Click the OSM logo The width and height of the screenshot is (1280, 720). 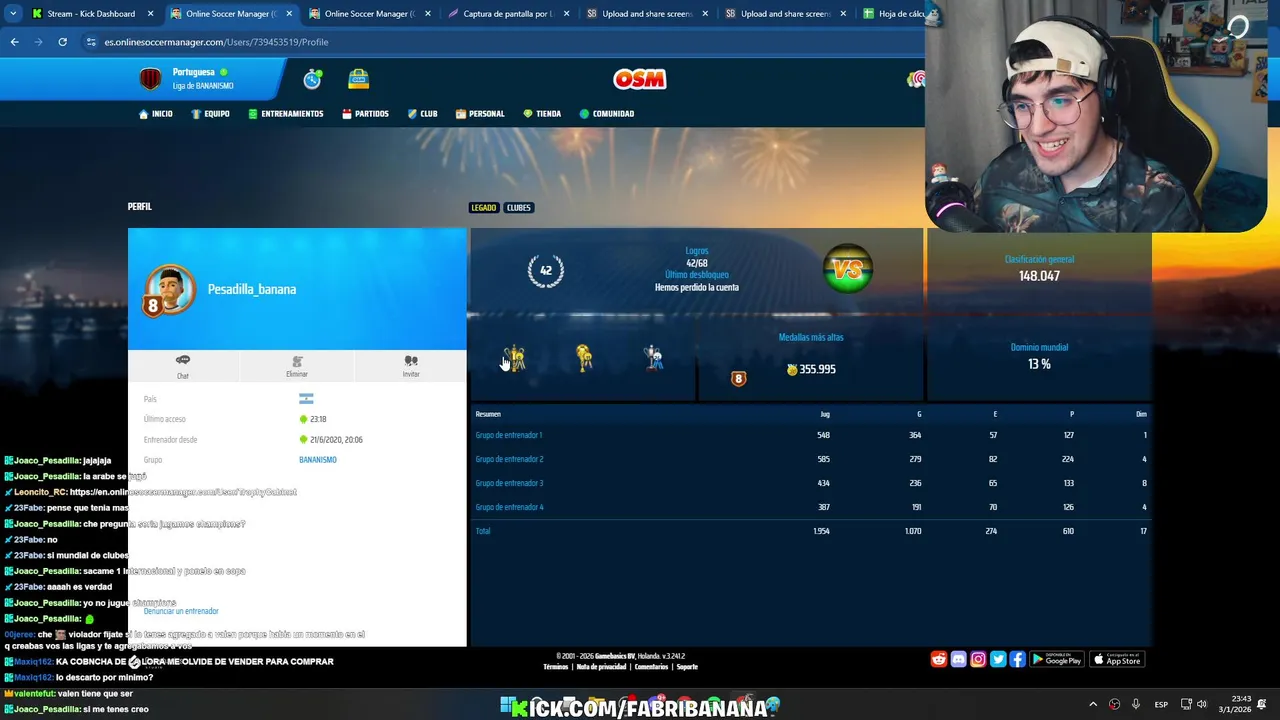coord(640,79)
